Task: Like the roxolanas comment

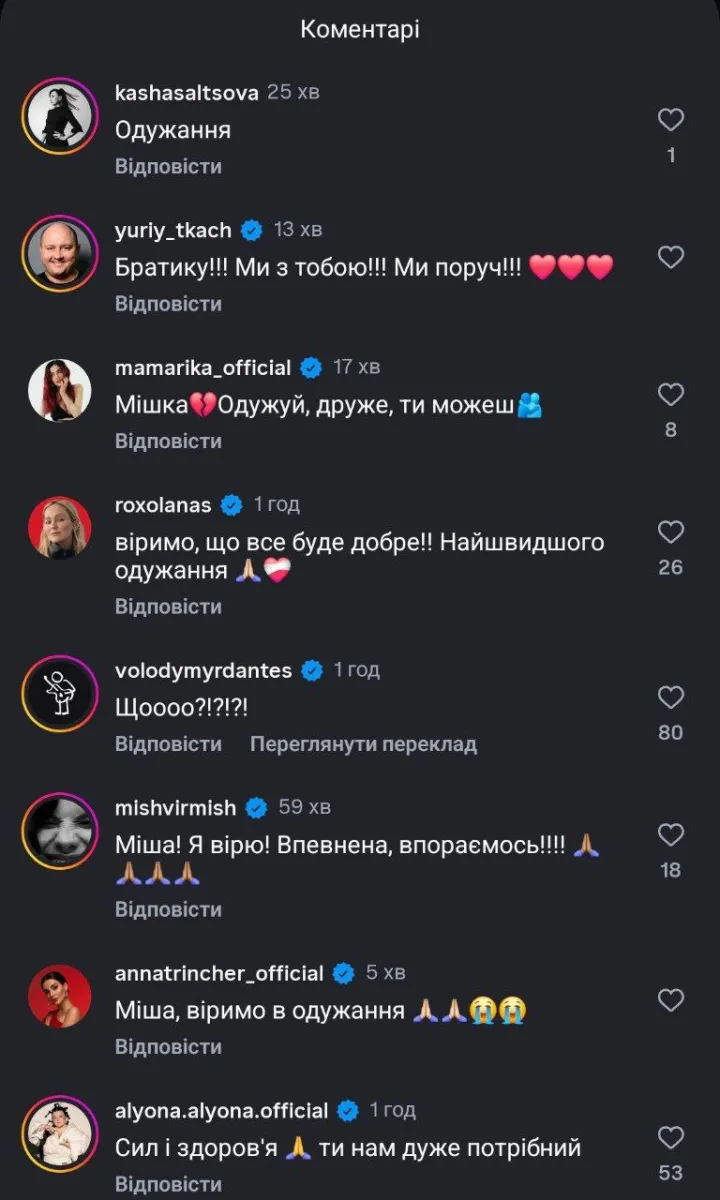Action: tap(671, 532)
